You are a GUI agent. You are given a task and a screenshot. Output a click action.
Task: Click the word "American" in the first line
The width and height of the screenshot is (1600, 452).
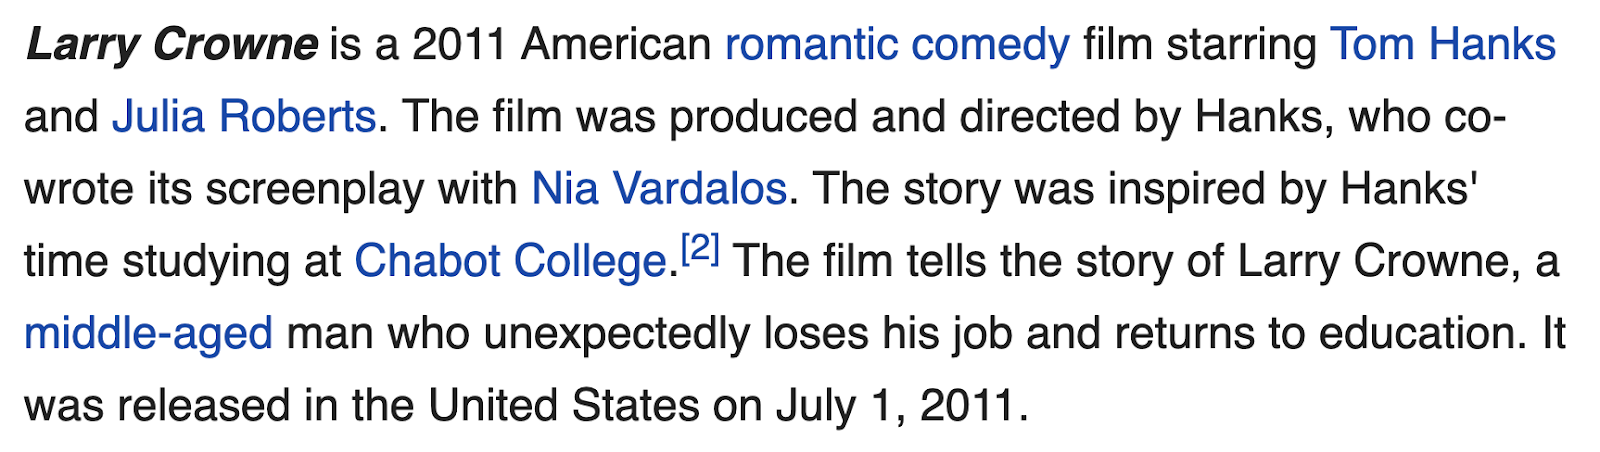(x=616, y=45)
